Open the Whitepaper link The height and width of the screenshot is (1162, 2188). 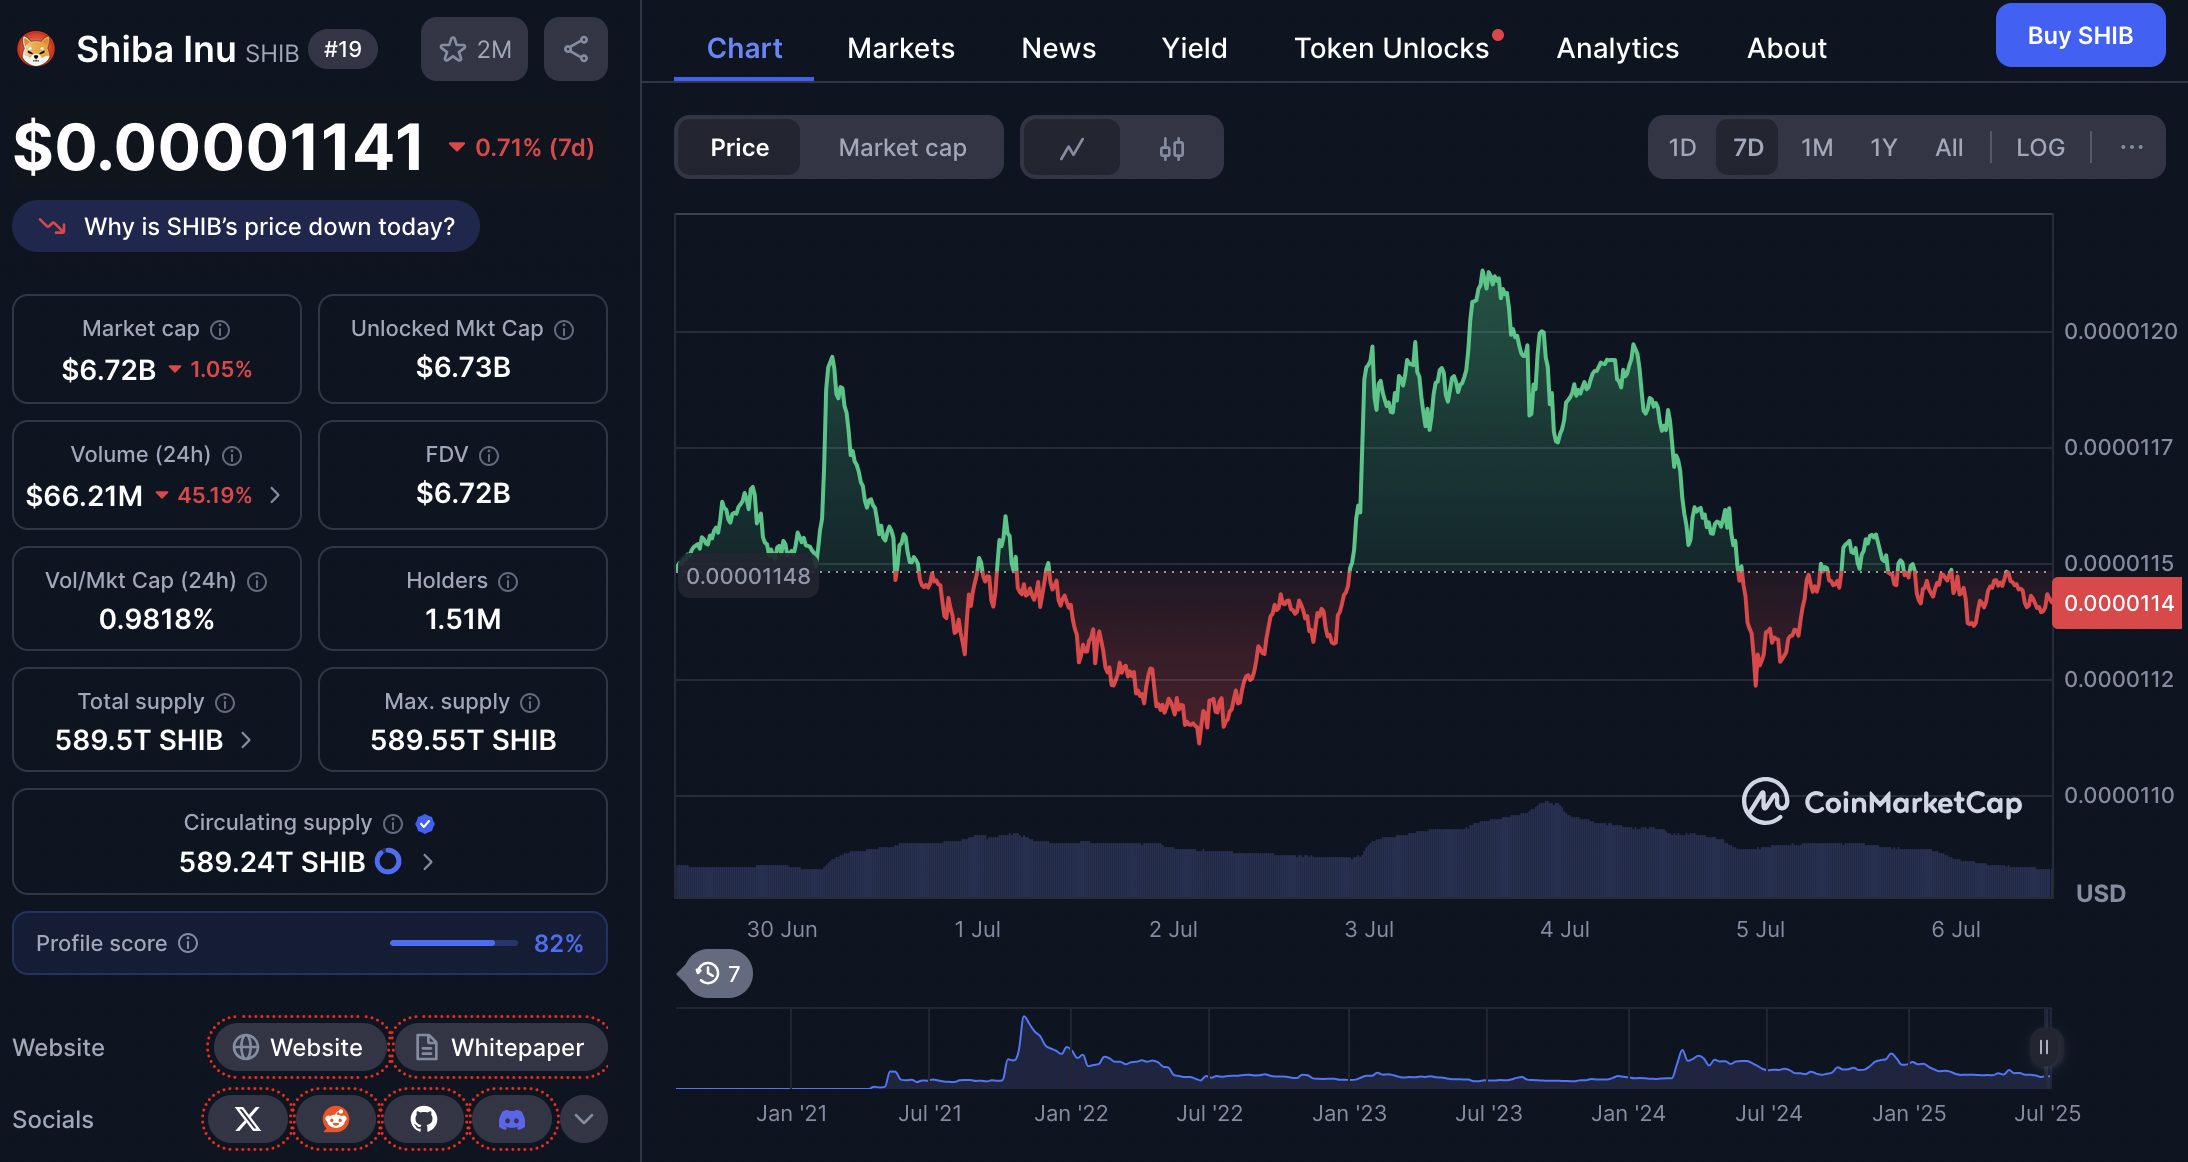(x=500, y=1047)
